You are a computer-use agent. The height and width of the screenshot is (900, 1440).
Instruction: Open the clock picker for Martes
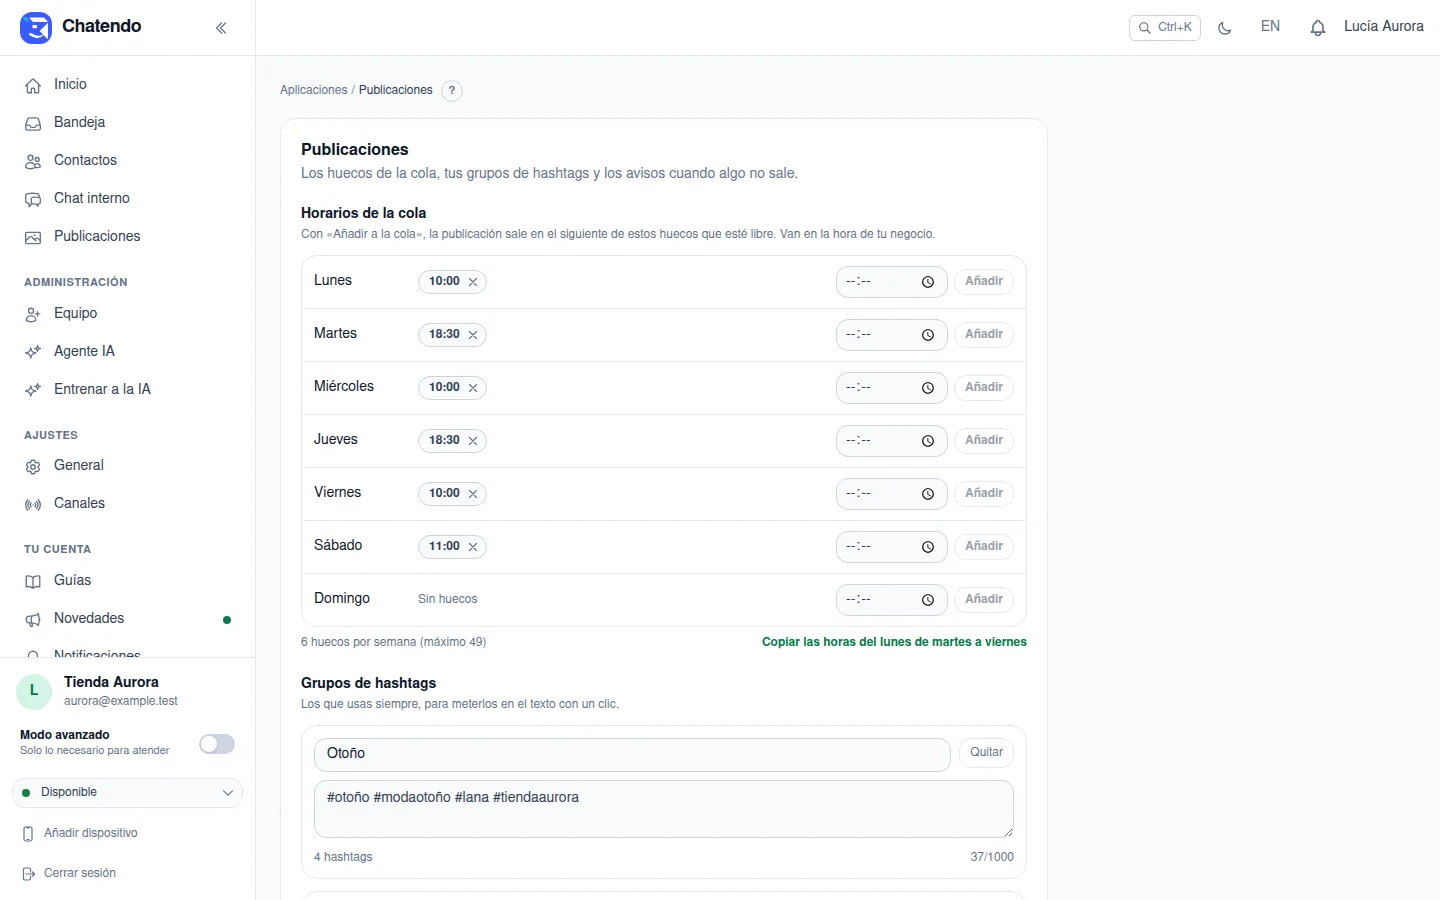pyautogui.click(x=928, y=335)
